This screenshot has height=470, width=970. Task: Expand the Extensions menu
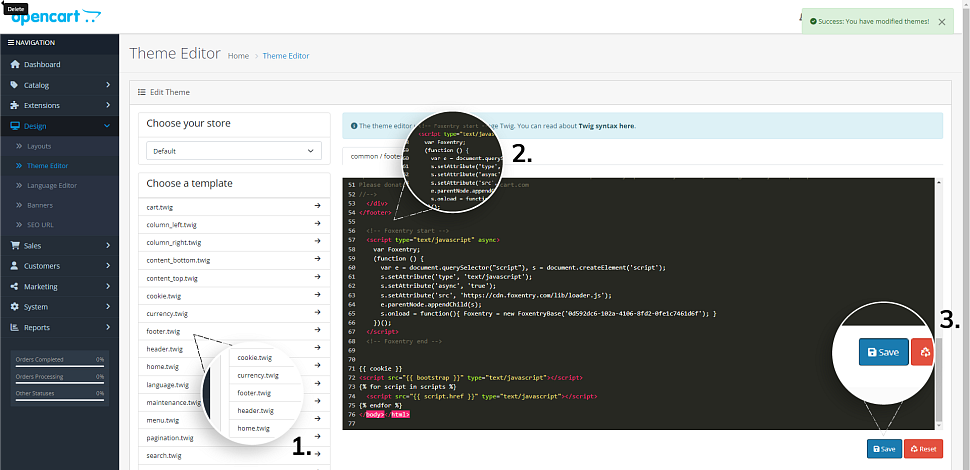(x=59, y=105)
